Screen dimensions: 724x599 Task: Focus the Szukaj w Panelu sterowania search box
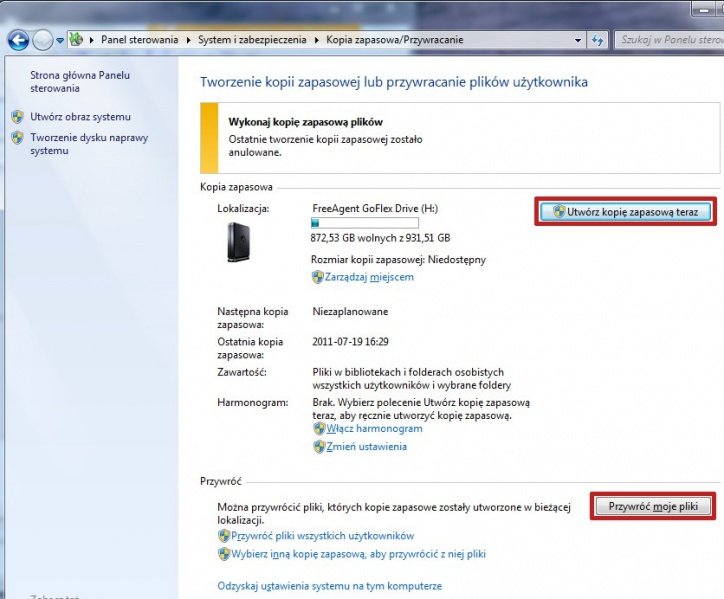tap(665, 40)
